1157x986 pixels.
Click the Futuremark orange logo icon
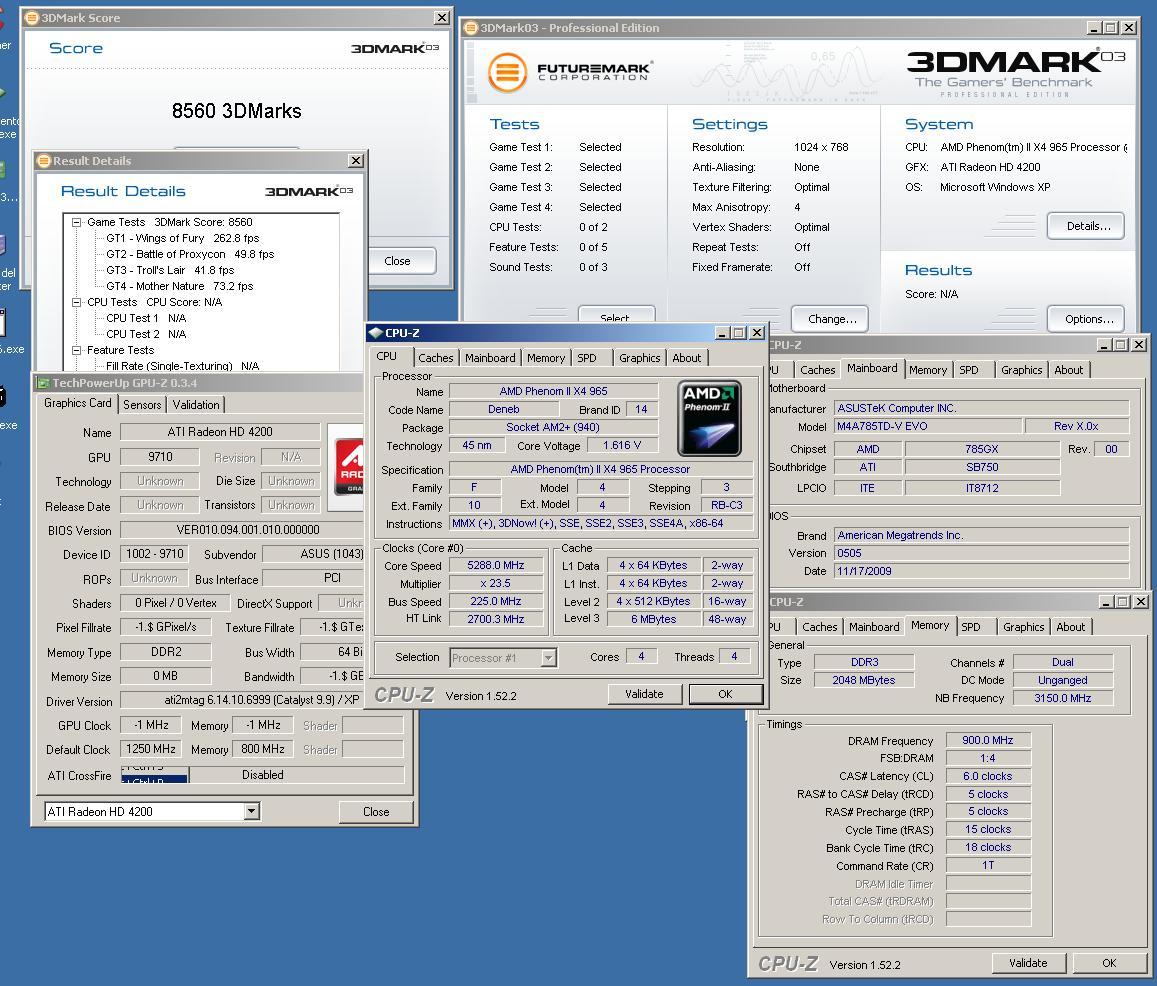pyautogui.click(x=508, y=72)
